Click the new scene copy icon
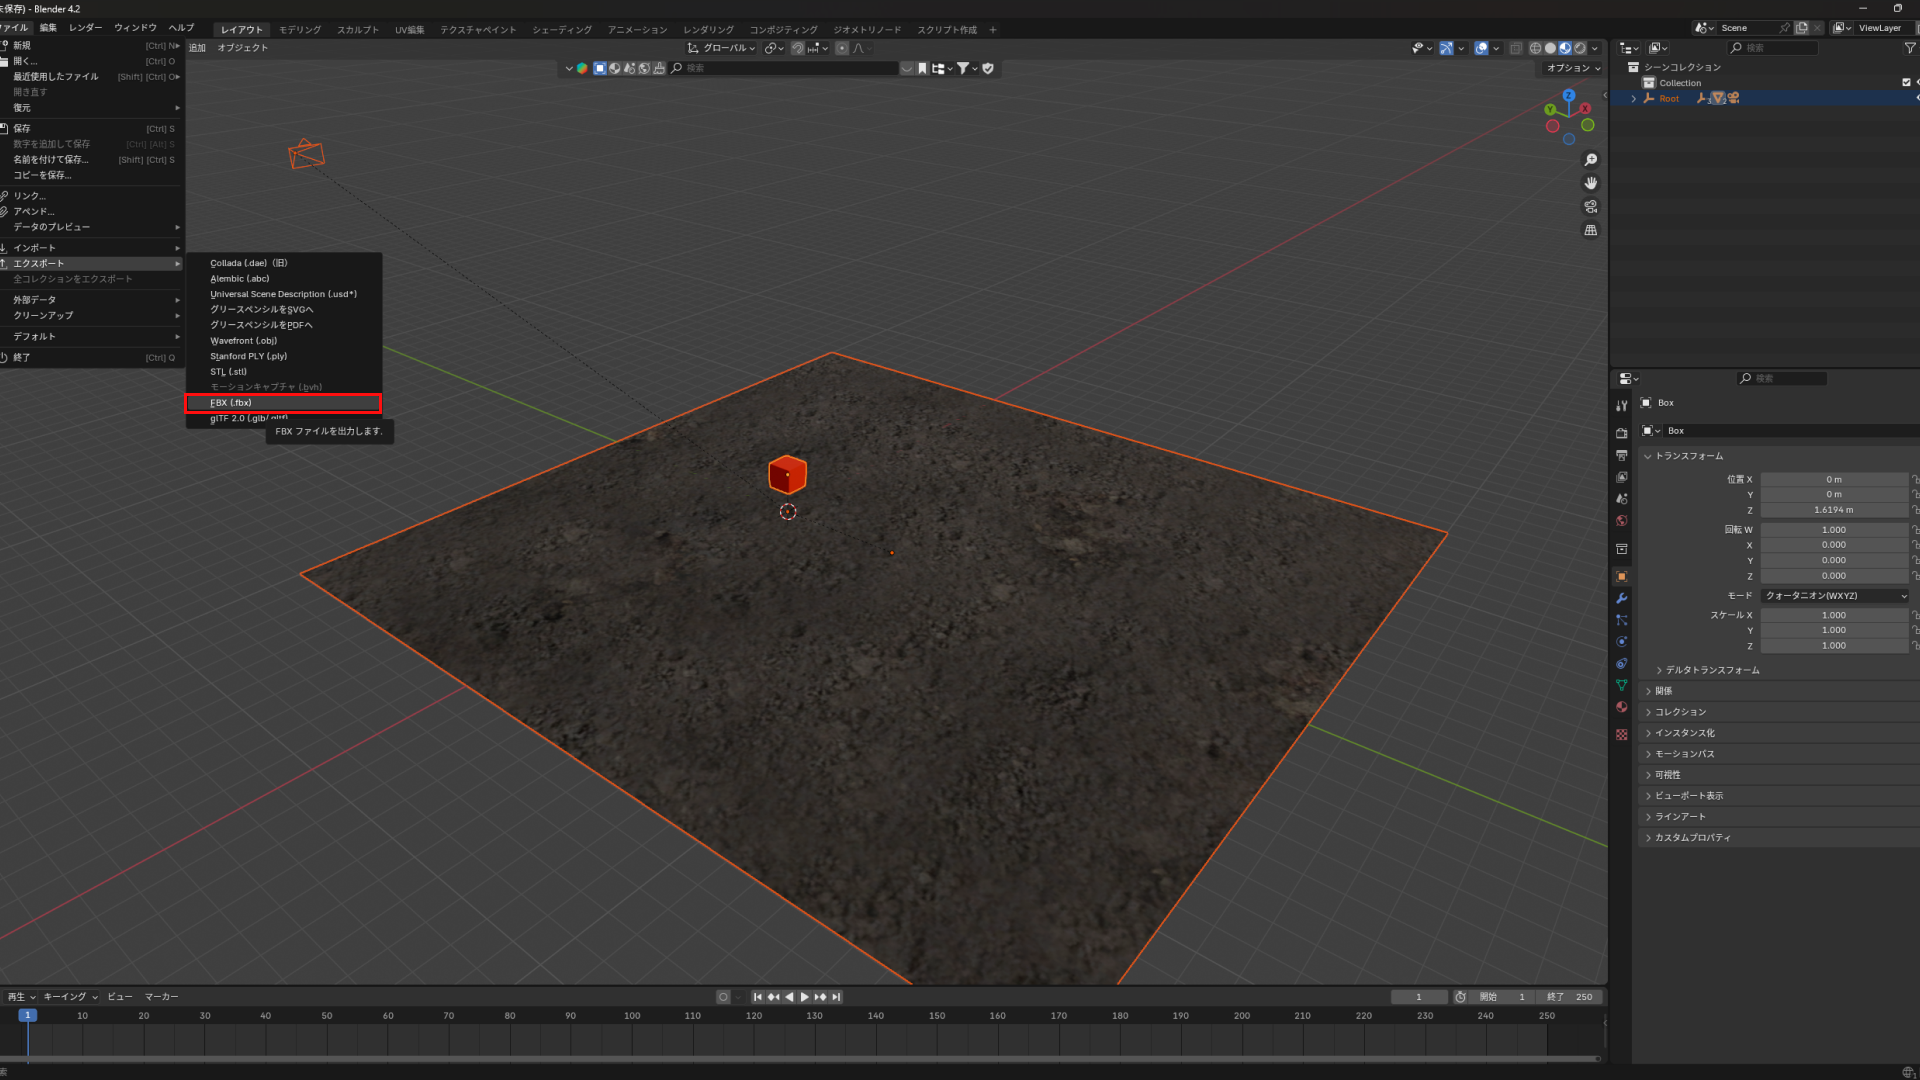 click(1802, 28)
